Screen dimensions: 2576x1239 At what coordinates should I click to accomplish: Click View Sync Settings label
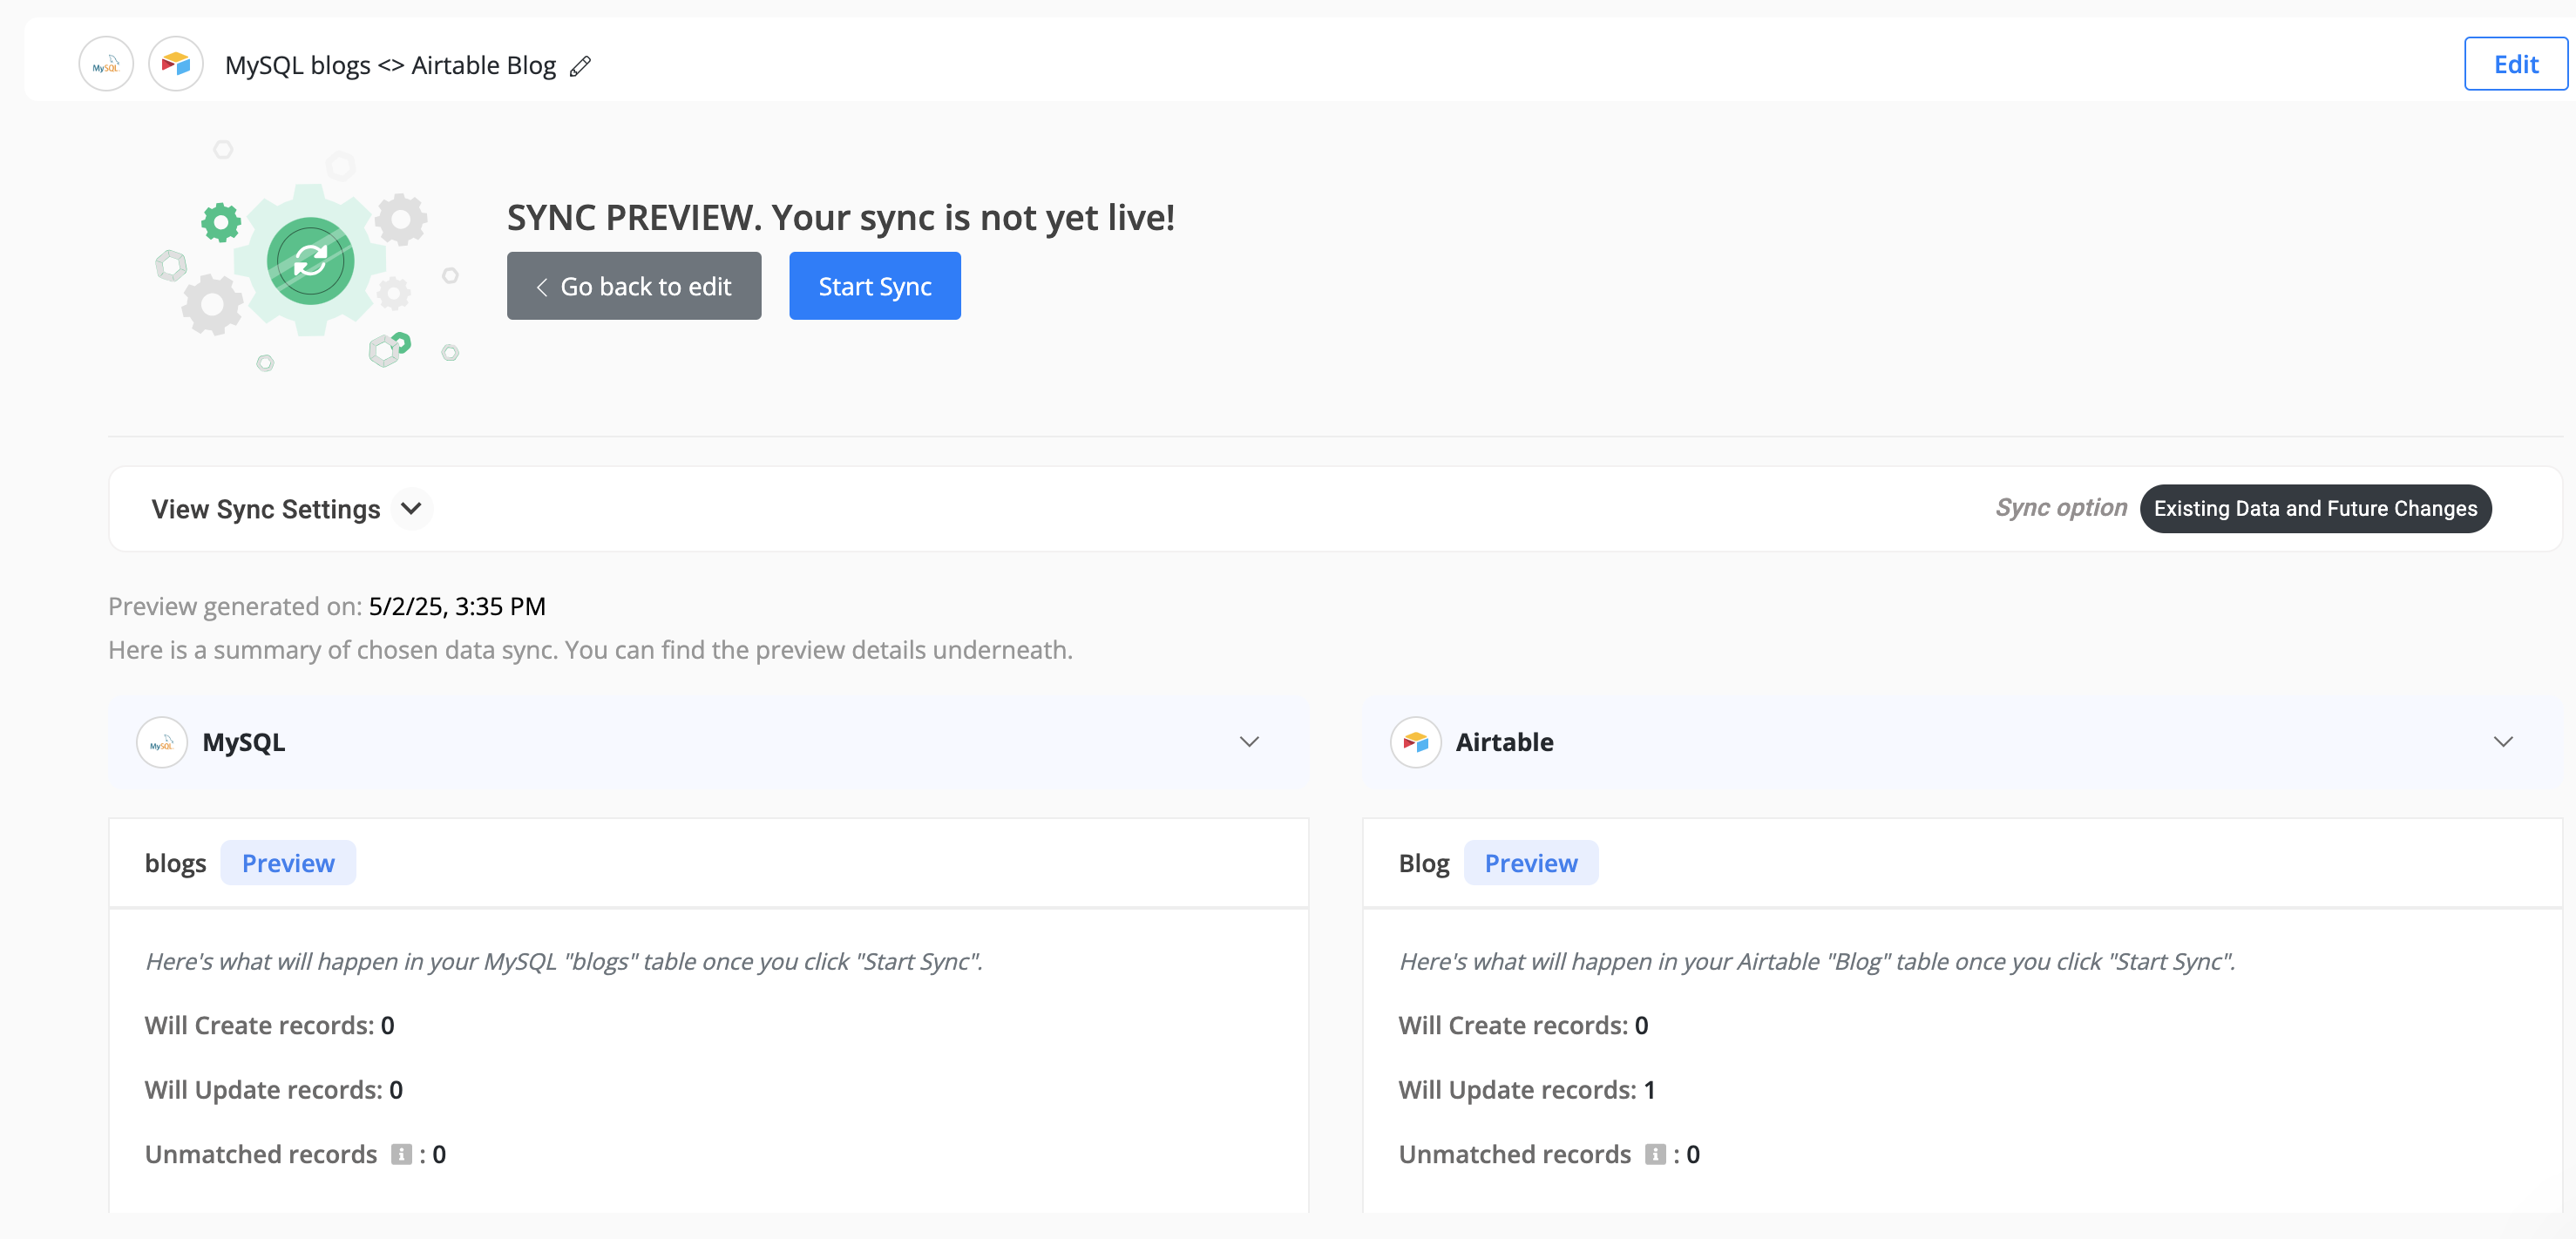click(266, 509)
